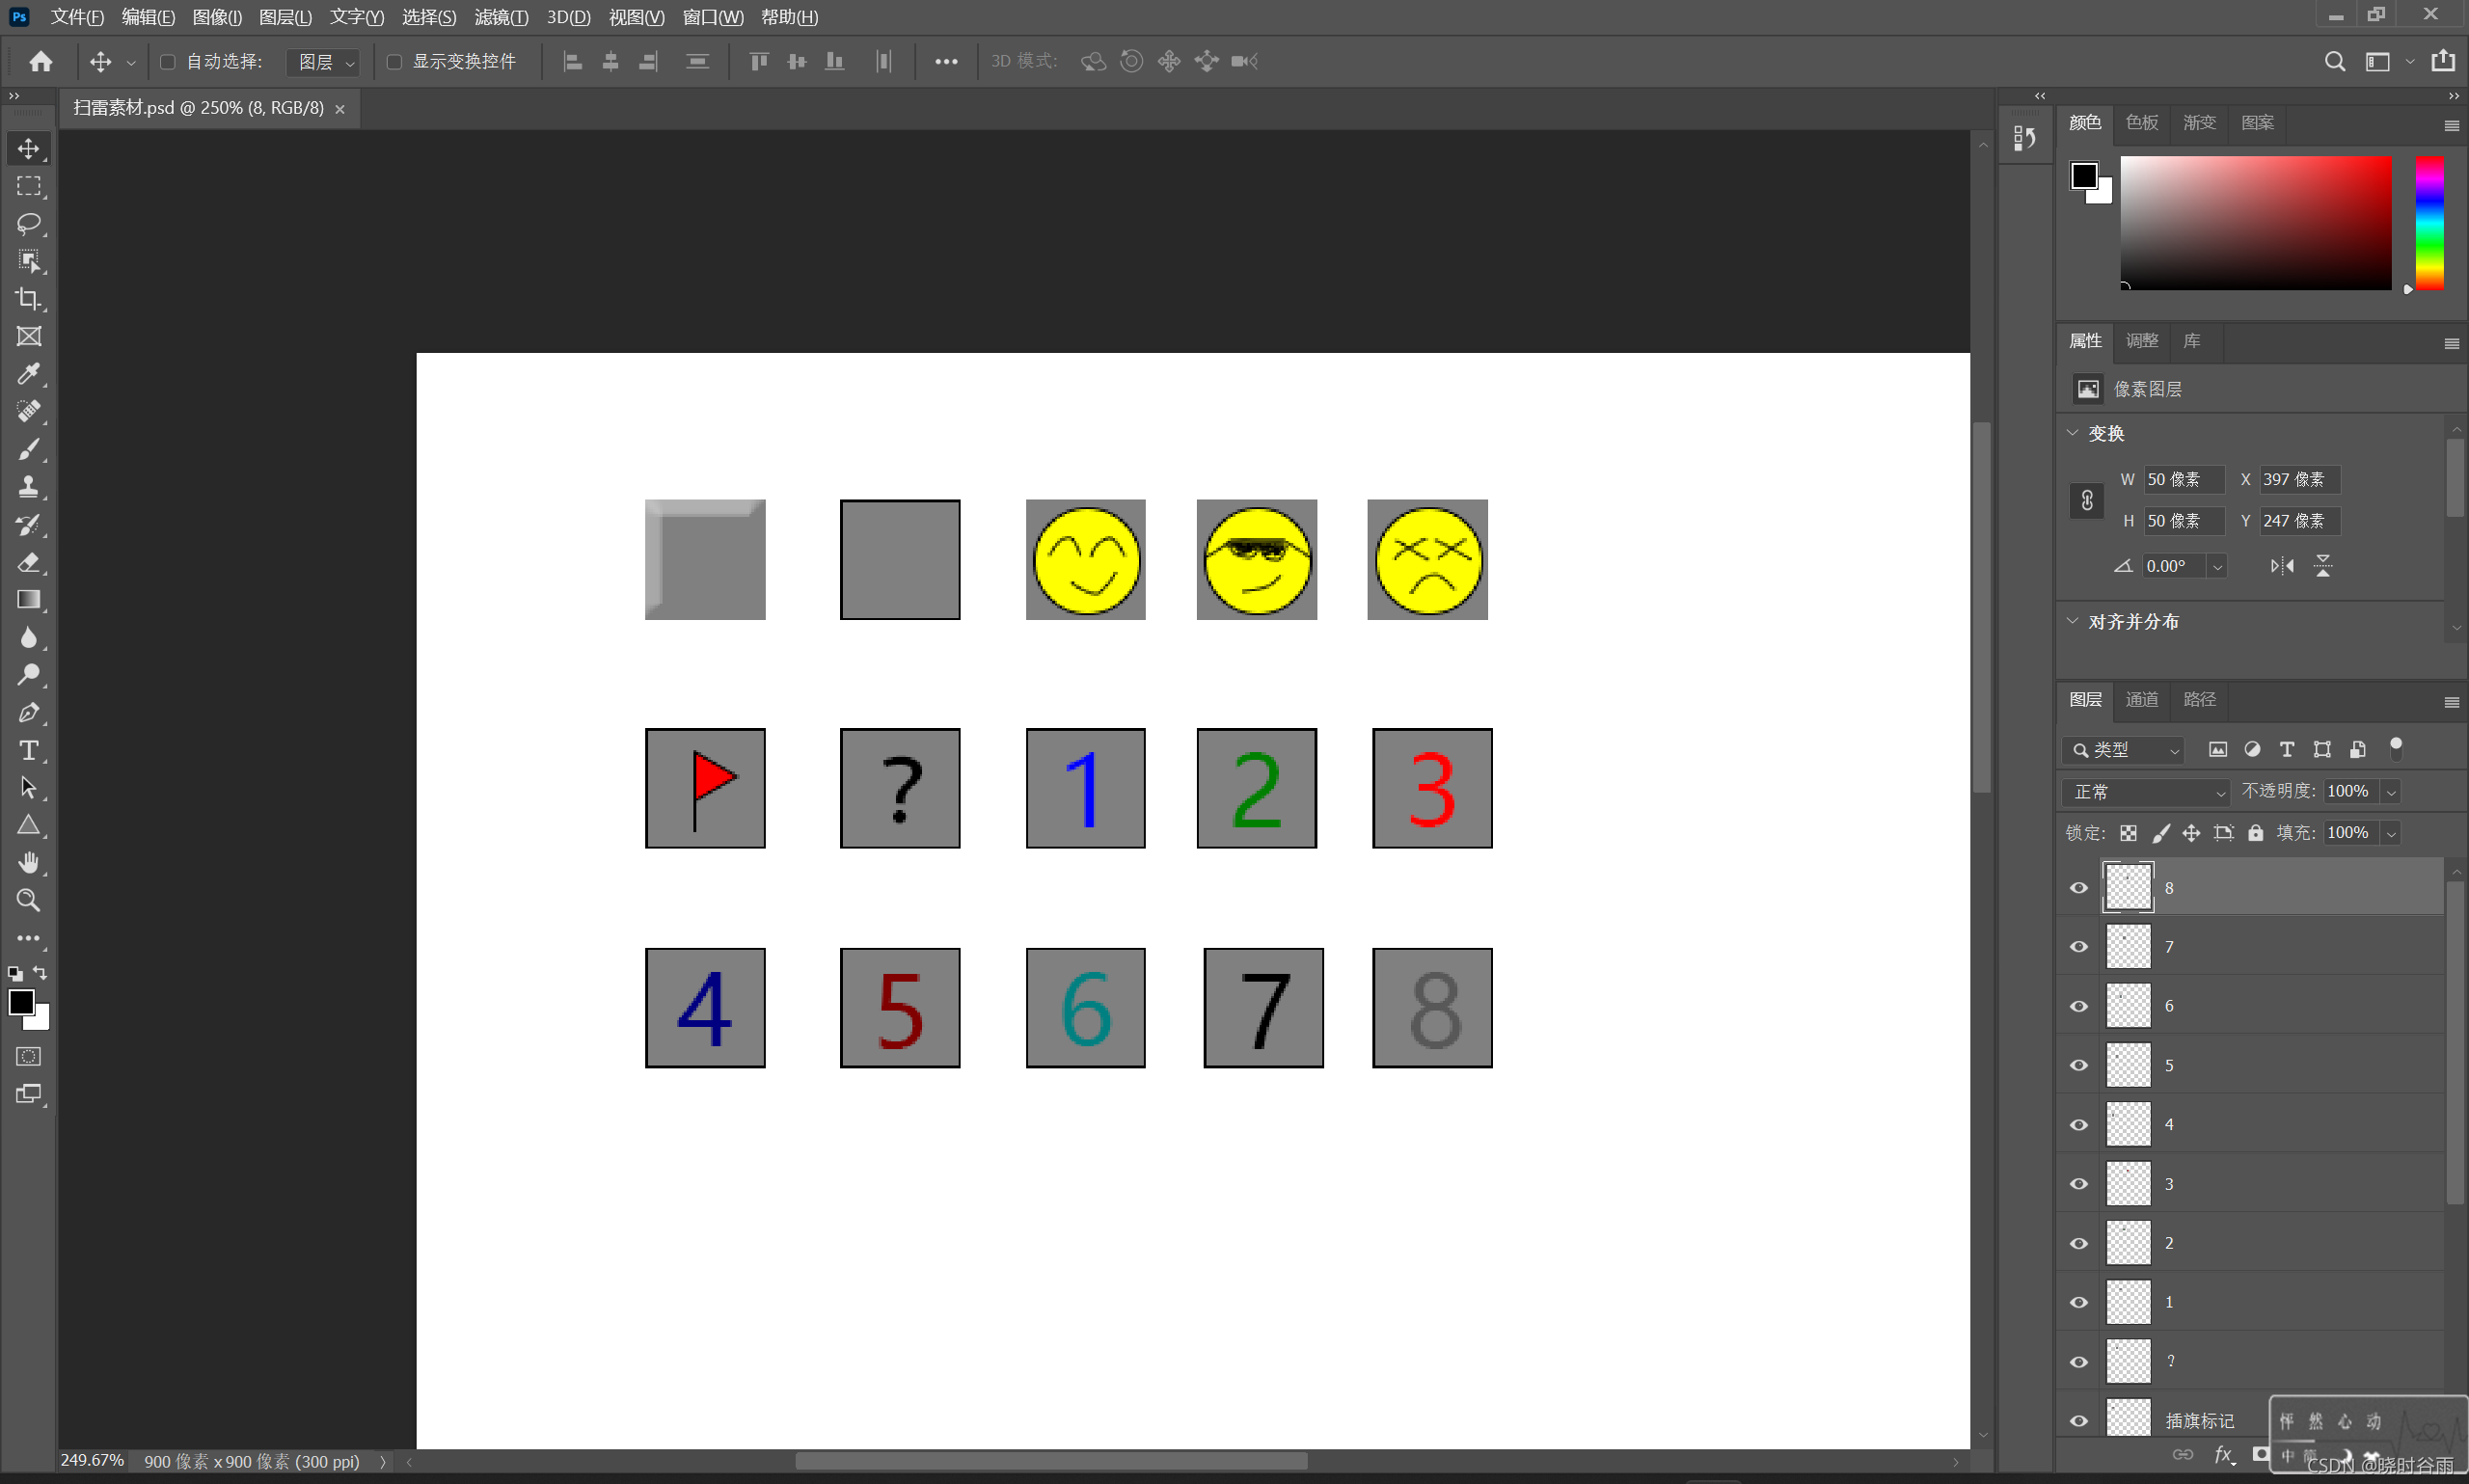Viewport: 2469px width, 1484px height.
Task: Select the Blur tool
Action: coord(28,638)
